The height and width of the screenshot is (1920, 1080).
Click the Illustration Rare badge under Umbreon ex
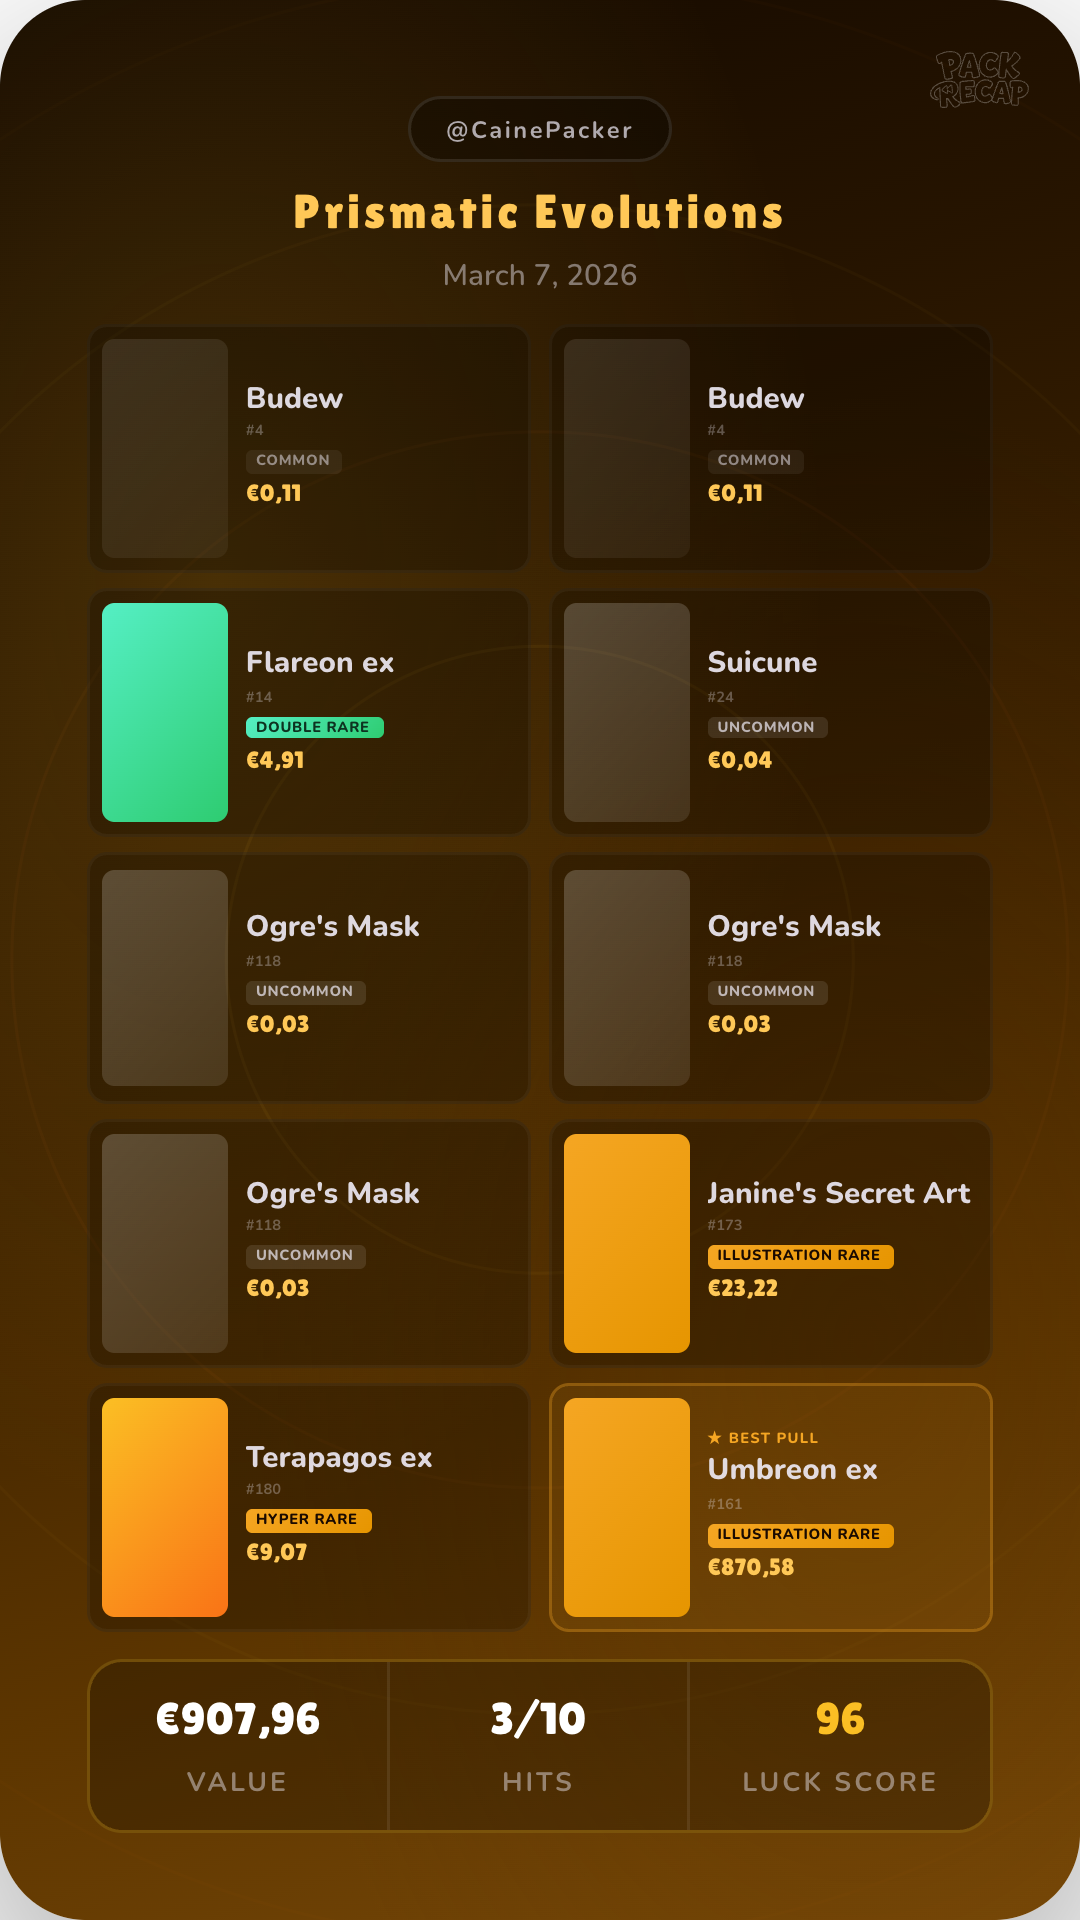click(800, 1535)
